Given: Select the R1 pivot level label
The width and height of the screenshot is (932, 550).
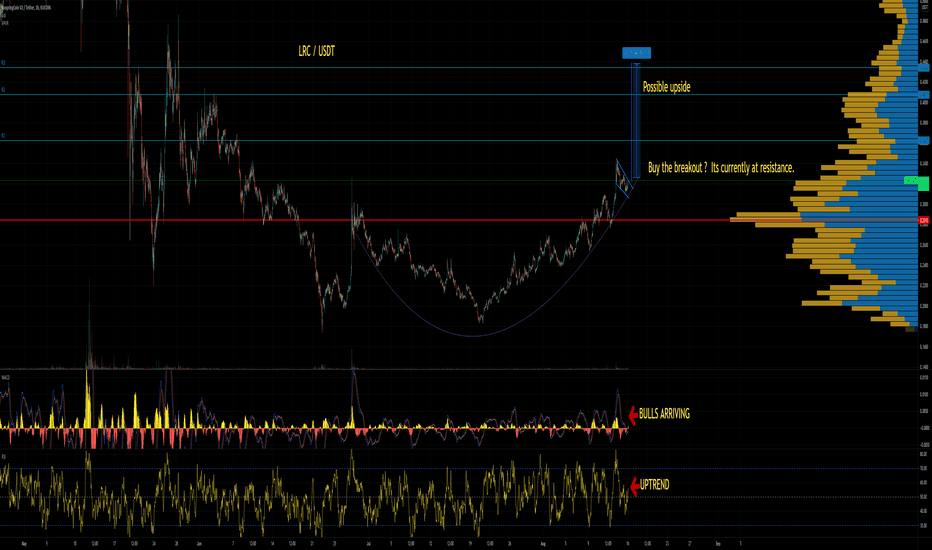Looking at the screenshot, I should pyautogui.click(x=3, y=136).
